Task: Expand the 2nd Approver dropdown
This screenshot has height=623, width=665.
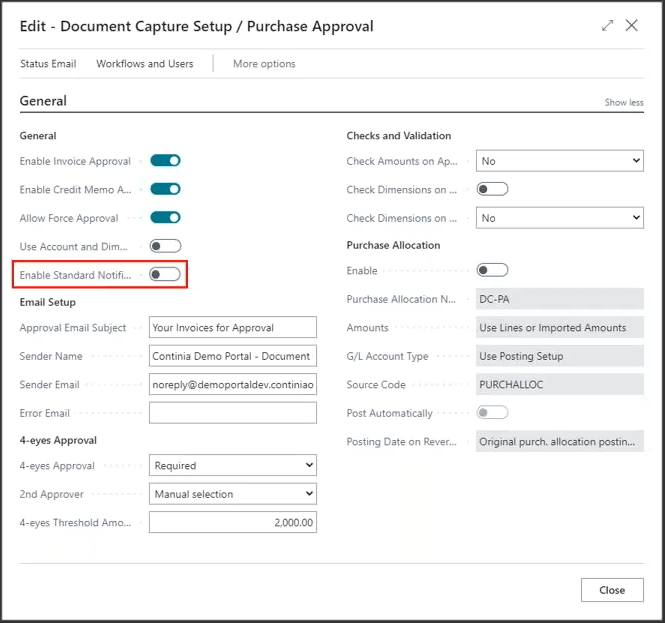Action: click(232, 494)
